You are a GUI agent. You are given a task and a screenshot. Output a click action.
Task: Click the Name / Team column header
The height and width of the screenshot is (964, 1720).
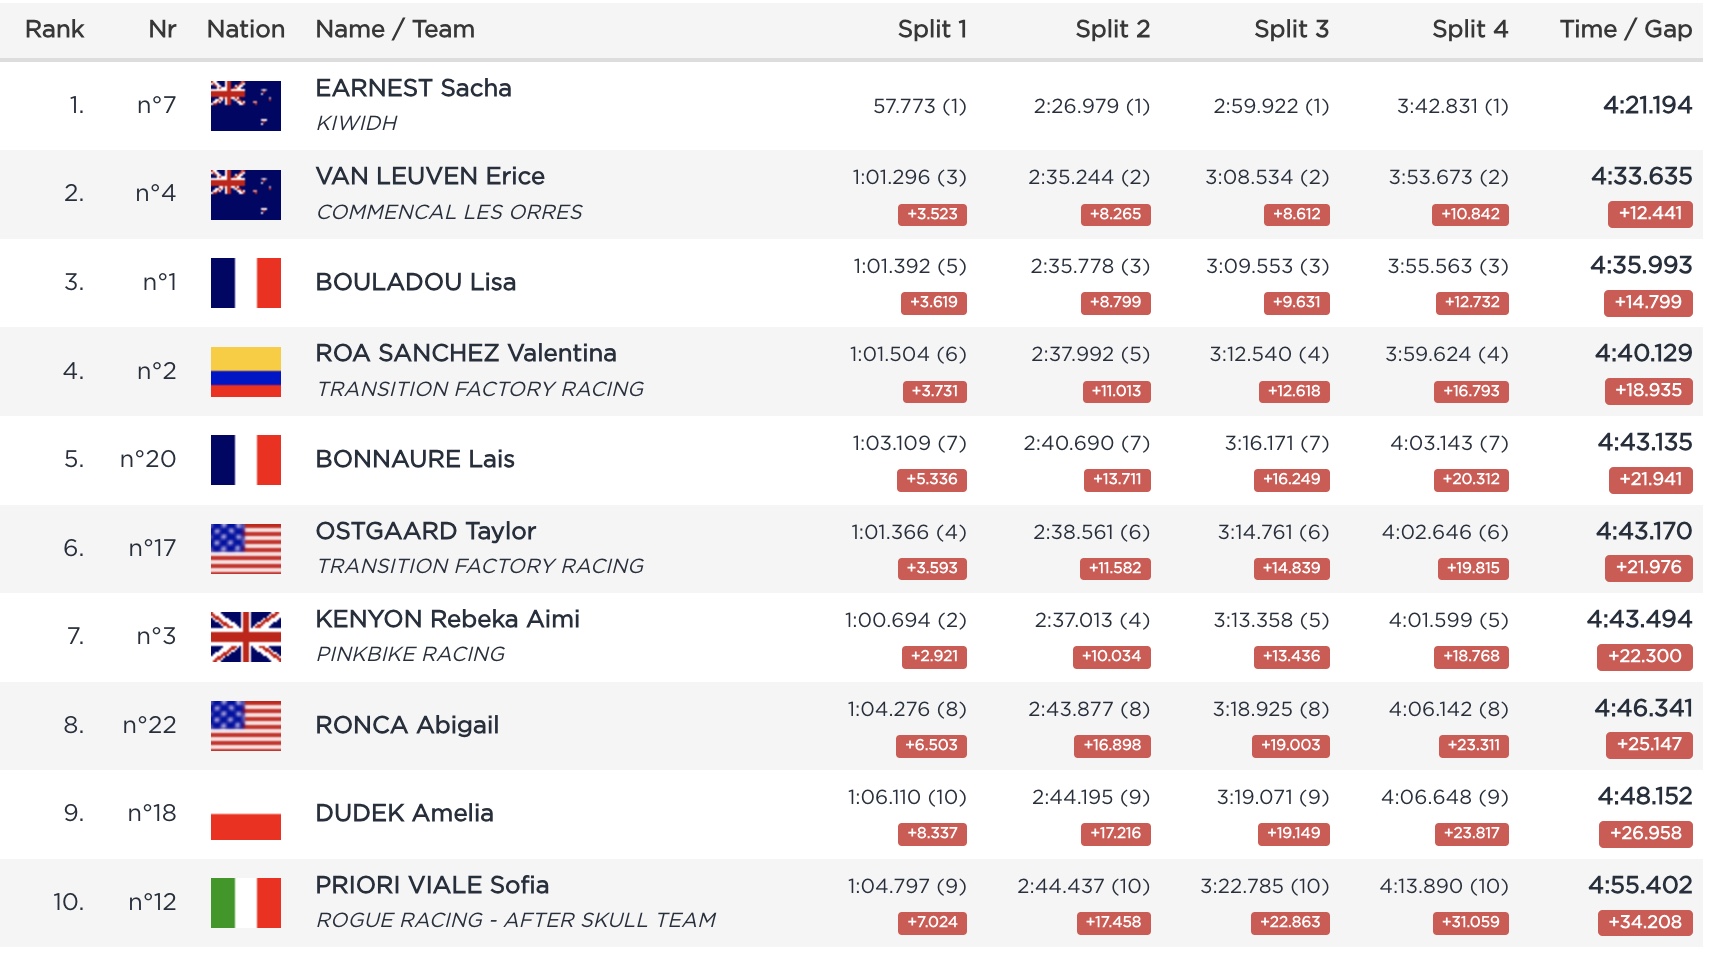394,29
